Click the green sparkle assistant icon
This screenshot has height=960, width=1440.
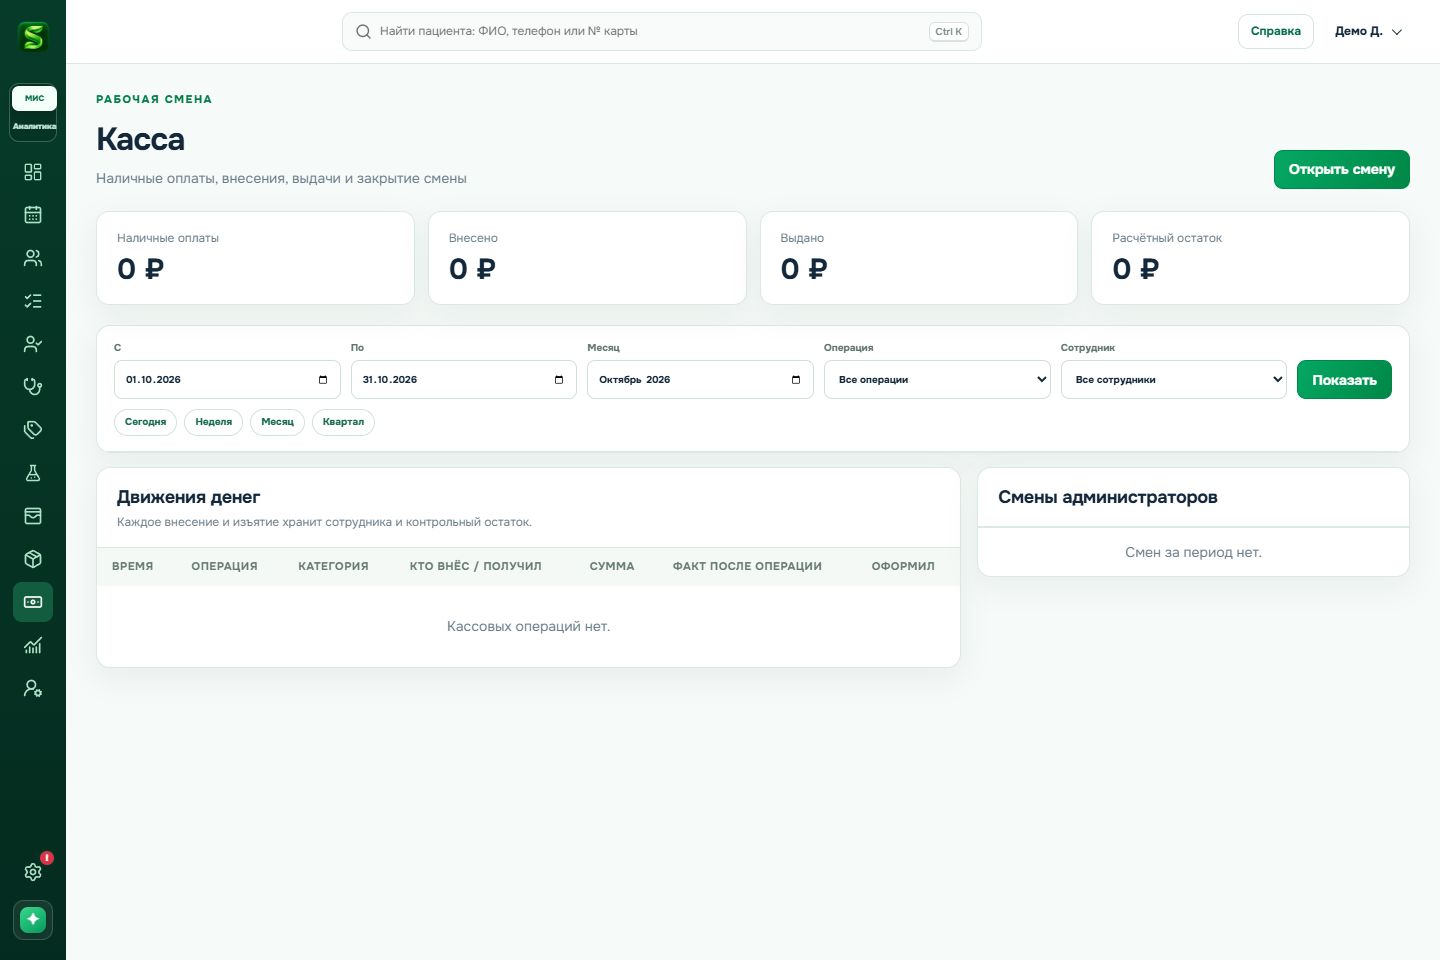pyautogui.click(x=33, y=920)
